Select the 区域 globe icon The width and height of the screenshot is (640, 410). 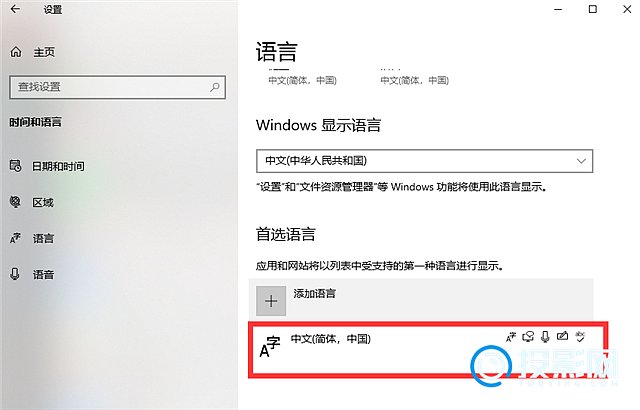pos(15,202)
